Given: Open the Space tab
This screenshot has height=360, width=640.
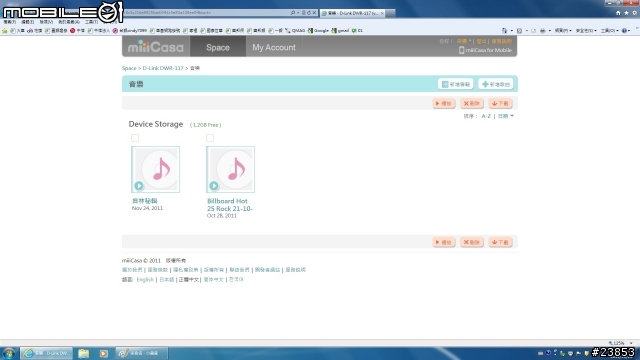Looking at the screenshot, I should tap(218, 47).
